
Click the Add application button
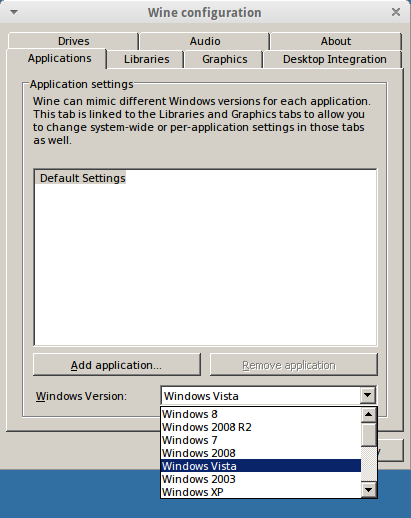pos(117,365)
